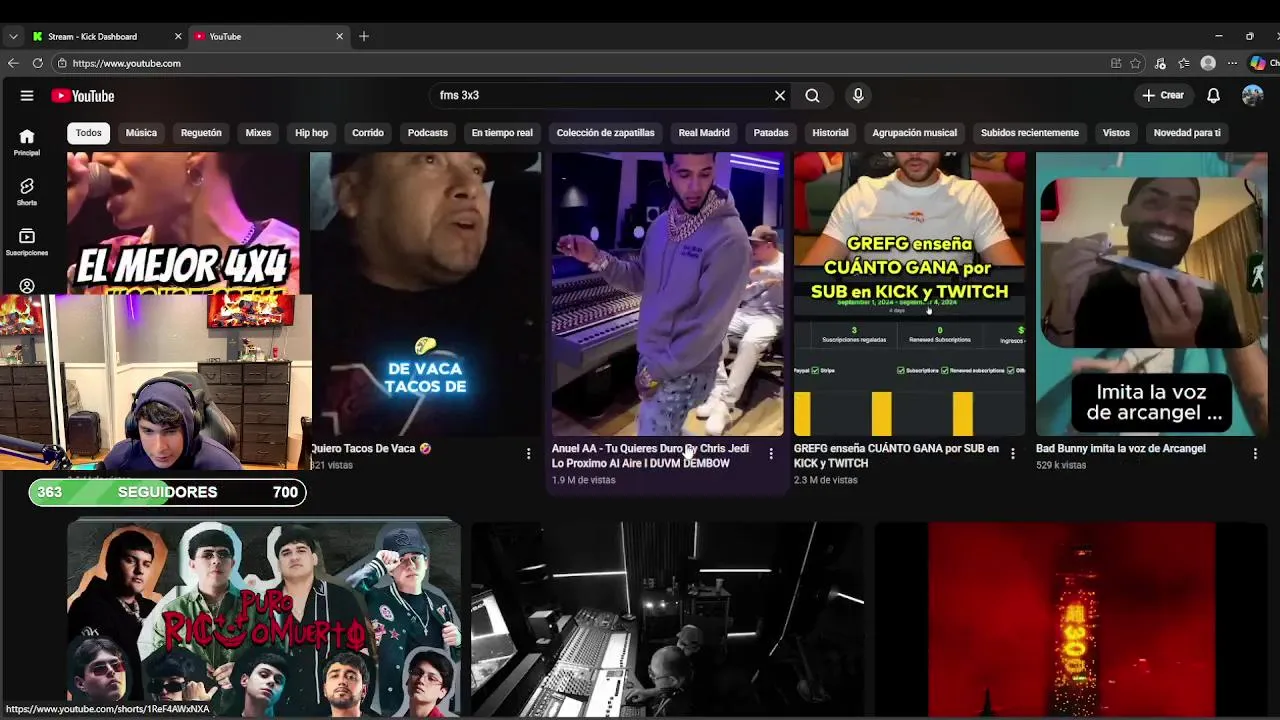
Task: Click the '529 k vistas' text
Action: [1061, 465]
